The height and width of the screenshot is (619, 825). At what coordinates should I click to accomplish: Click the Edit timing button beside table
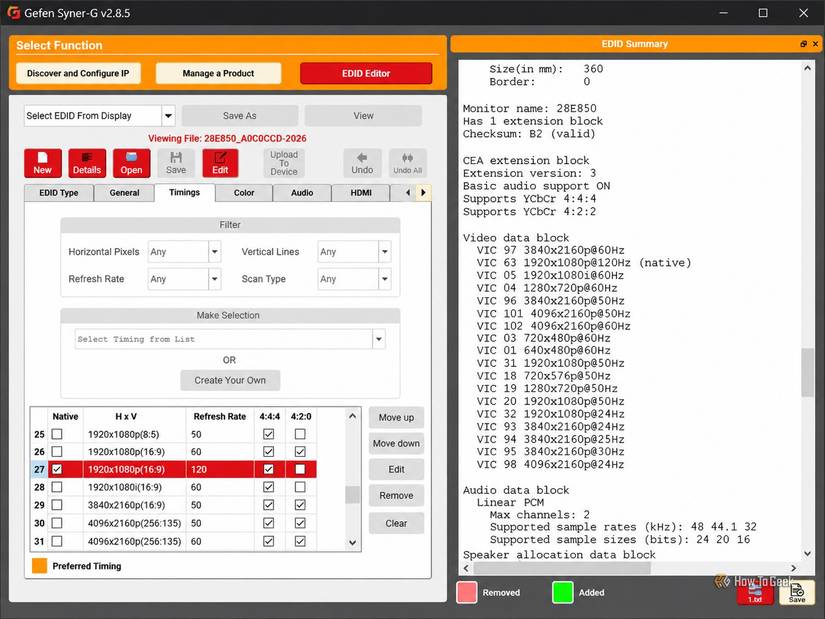coord(396,470)
